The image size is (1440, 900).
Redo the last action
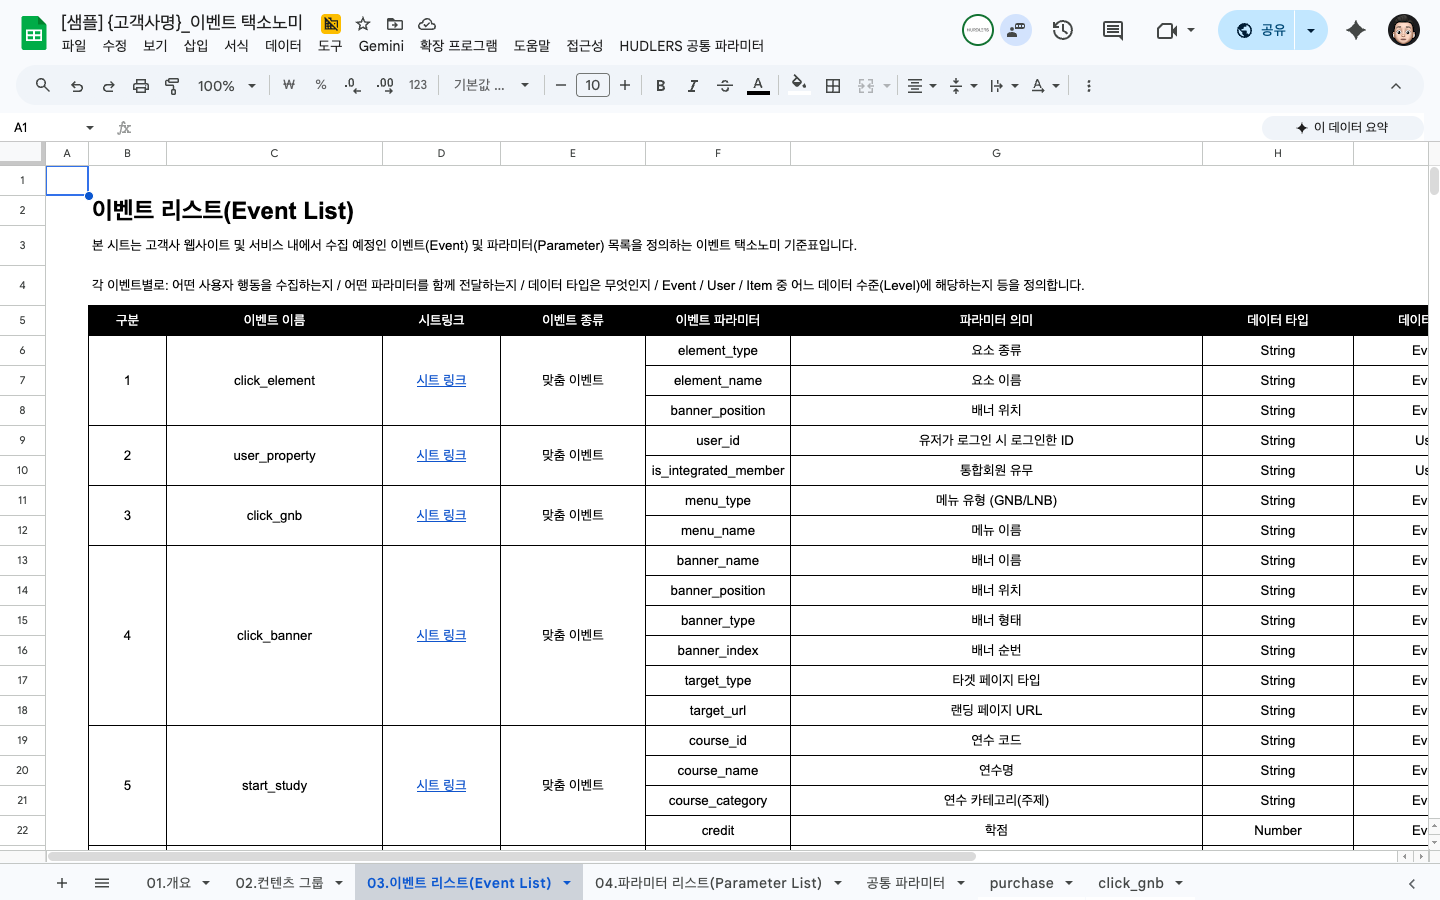pyautogui.click(x=109, y=86)
